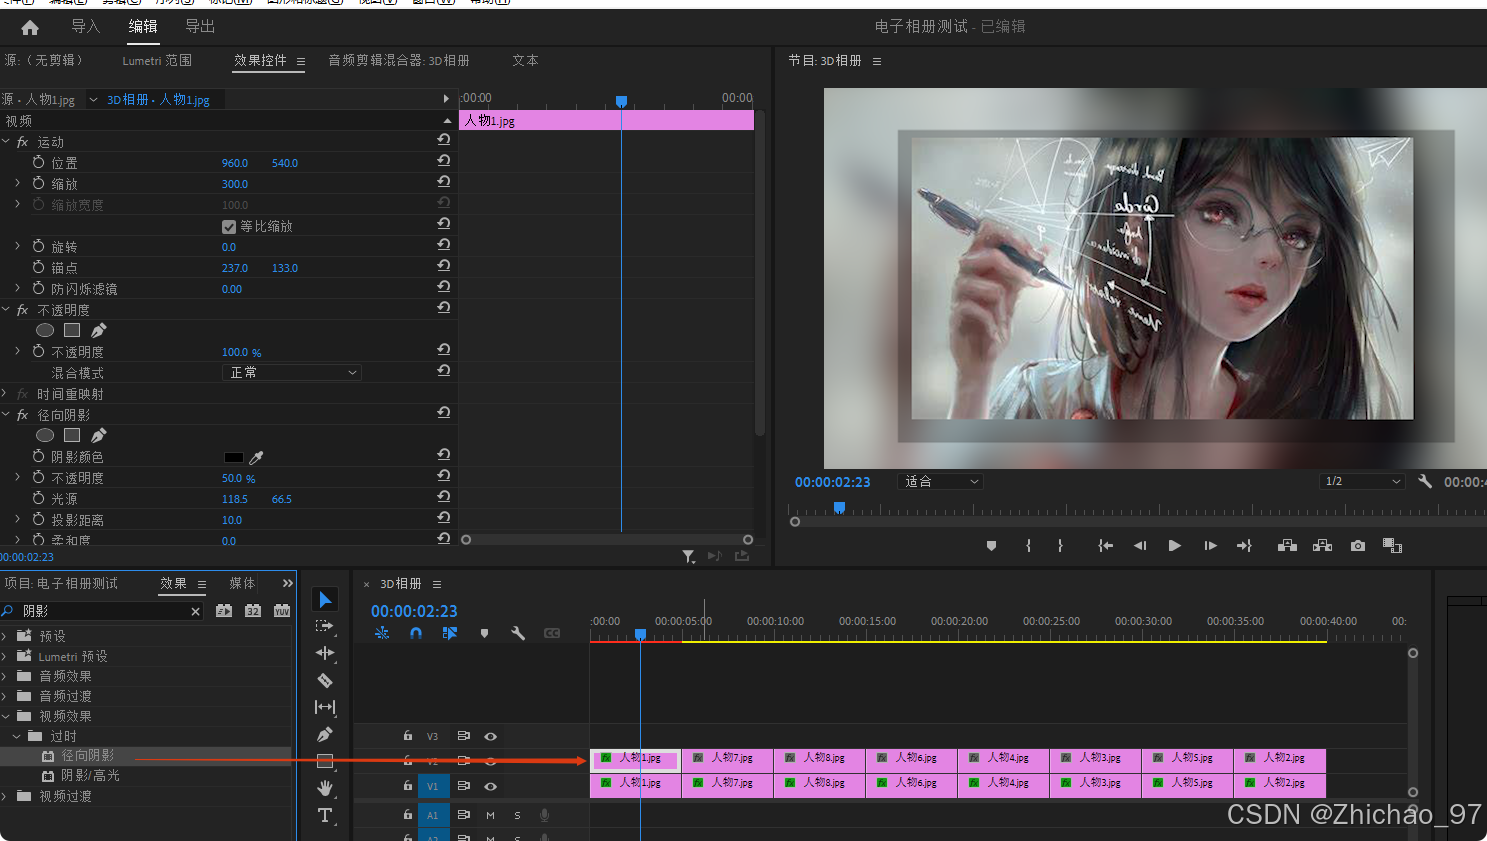Toggle the 旋转 animation stopwatch

[x=38, y=246]
